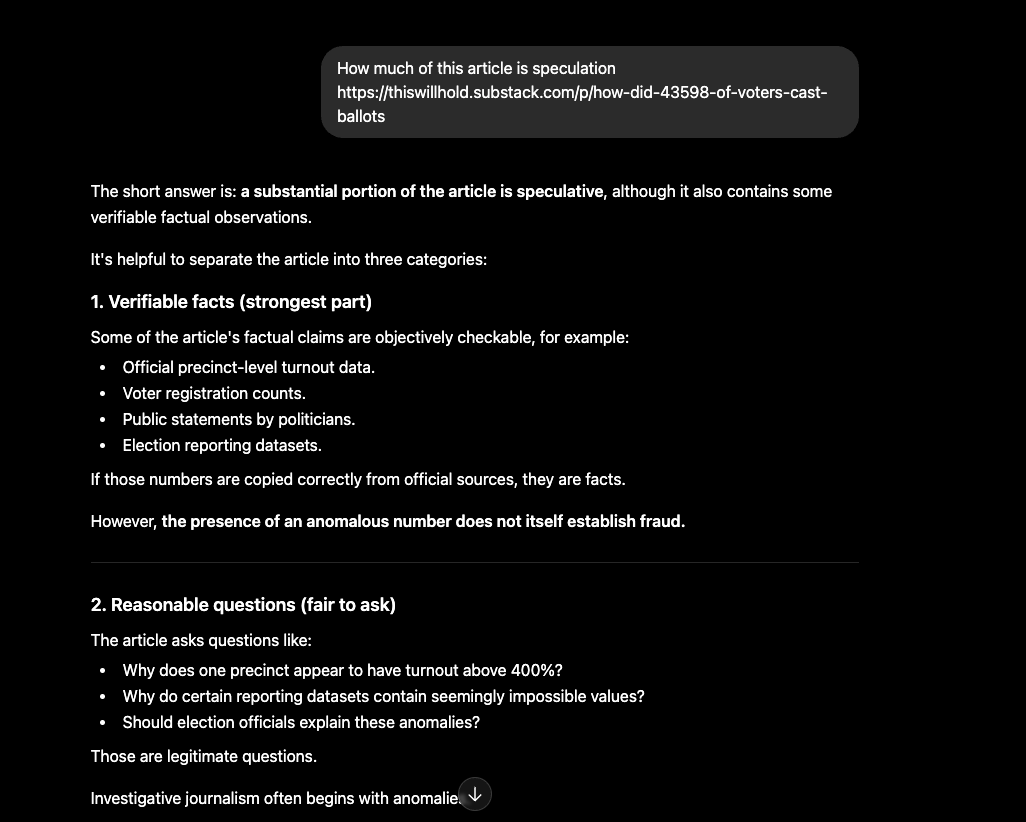Image resolution: width=1026 pixels, height=822 pixels.
Task: Select the user message bubble
Action: (x=590, y=92)
